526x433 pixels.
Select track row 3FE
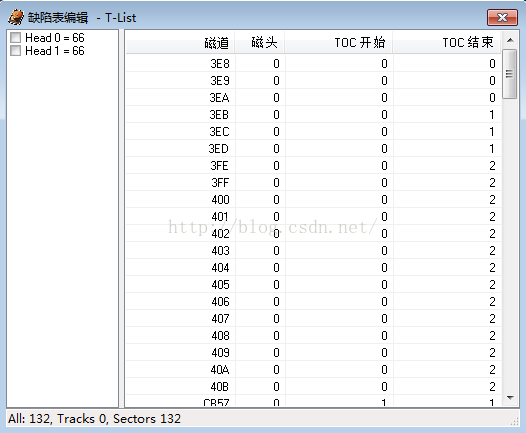coord(313,166)
